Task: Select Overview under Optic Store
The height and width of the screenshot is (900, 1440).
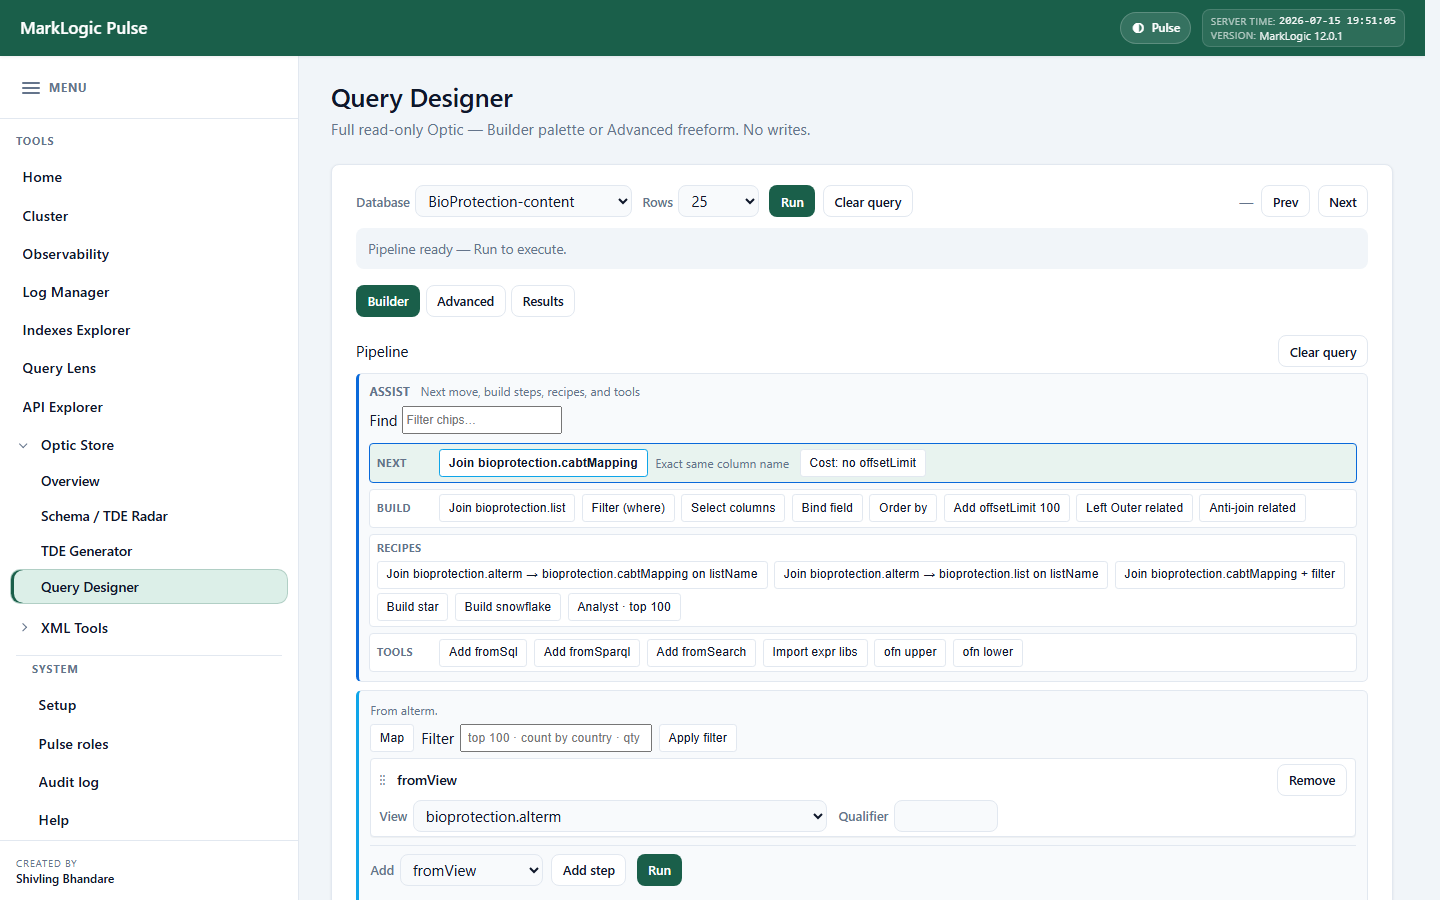Action: coord(70,481)
